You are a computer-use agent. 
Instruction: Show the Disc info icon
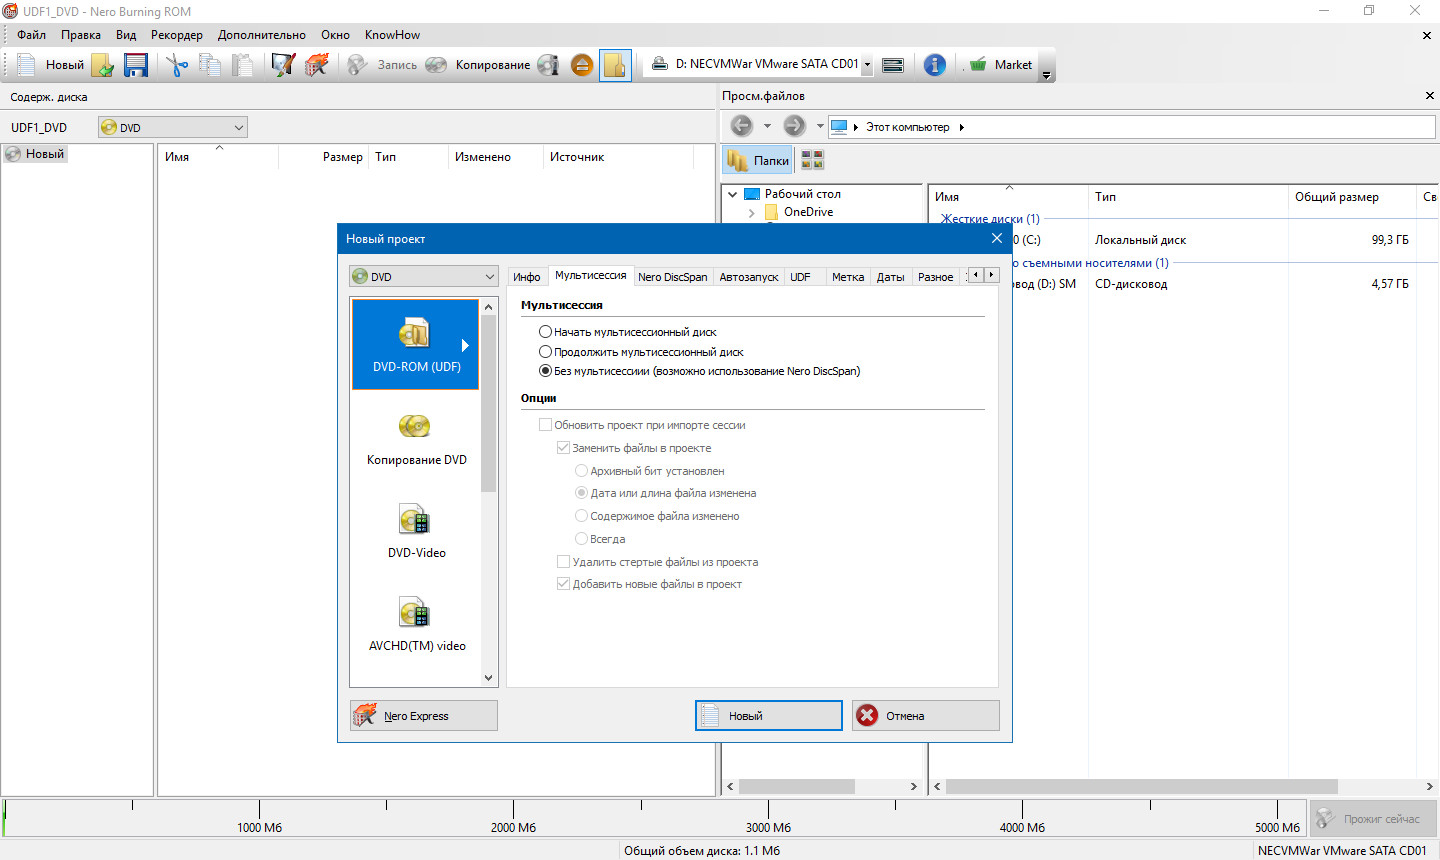point(548,65)
